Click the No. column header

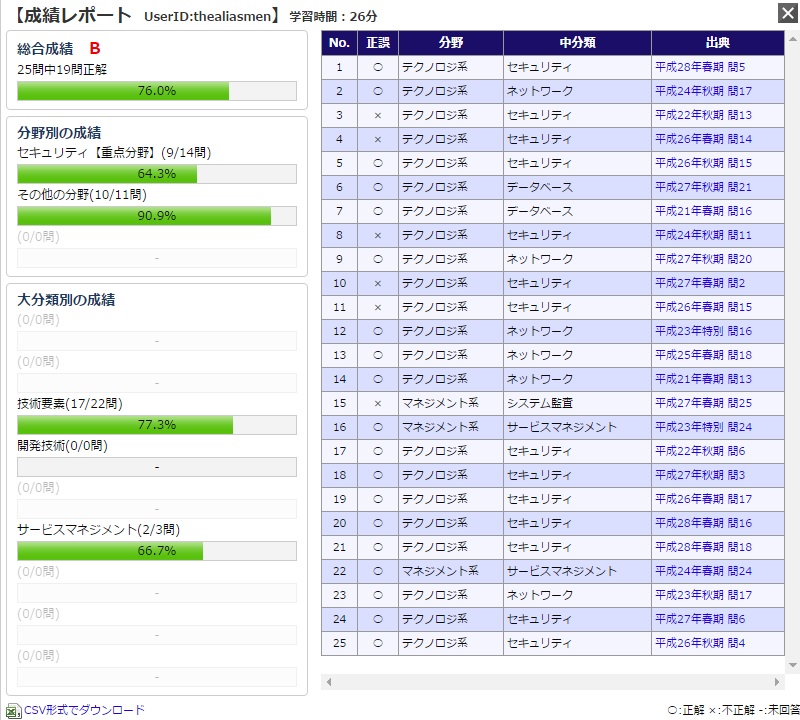click(x=339, y=43)
